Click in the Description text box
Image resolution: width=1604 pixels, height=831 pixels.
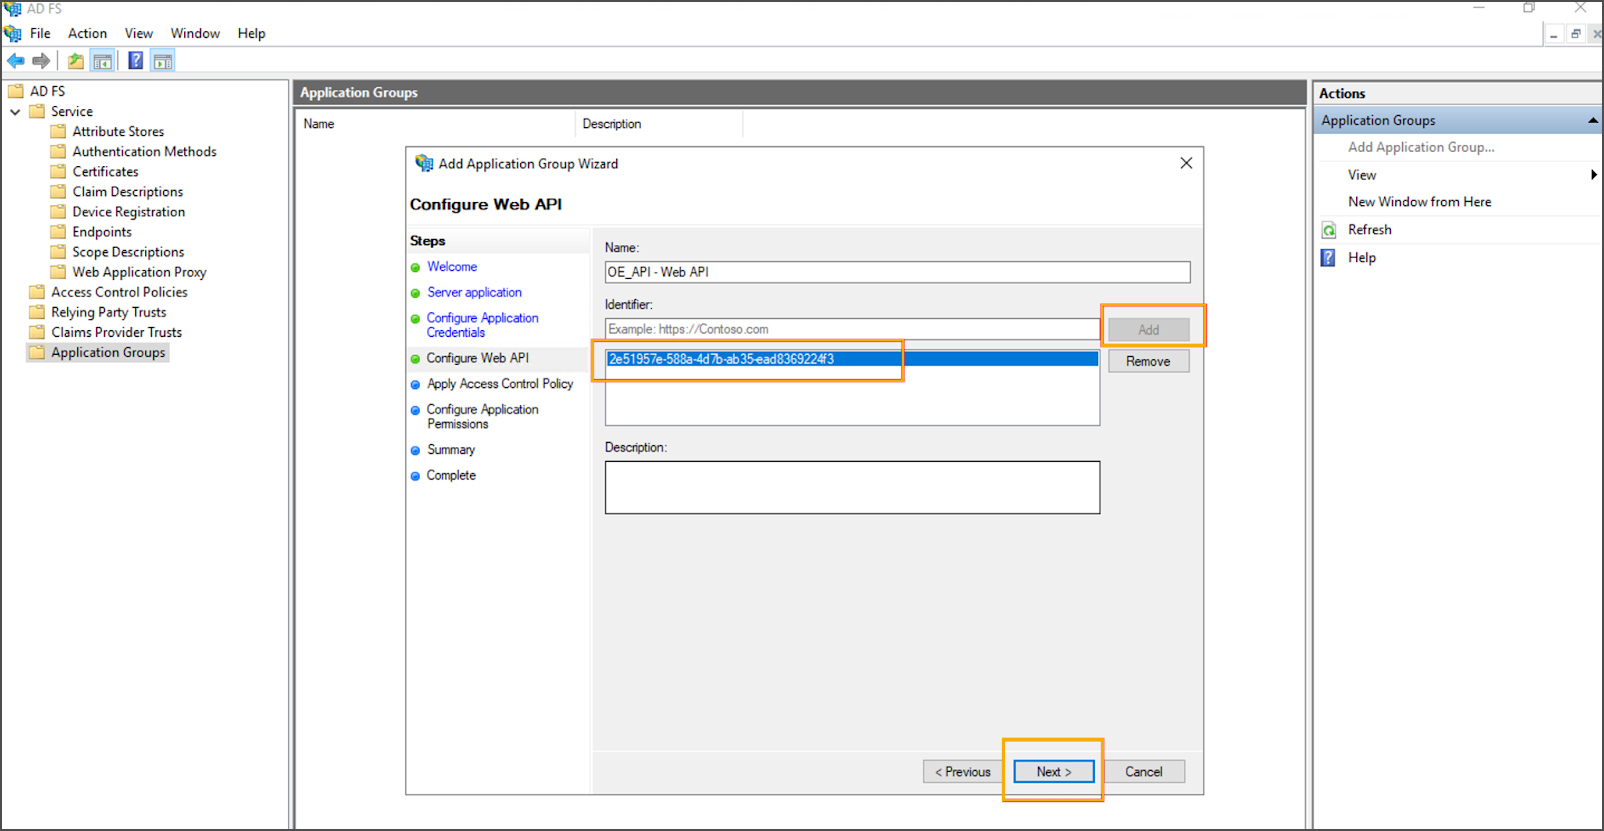pyautogui.click(x=851, y=488)
